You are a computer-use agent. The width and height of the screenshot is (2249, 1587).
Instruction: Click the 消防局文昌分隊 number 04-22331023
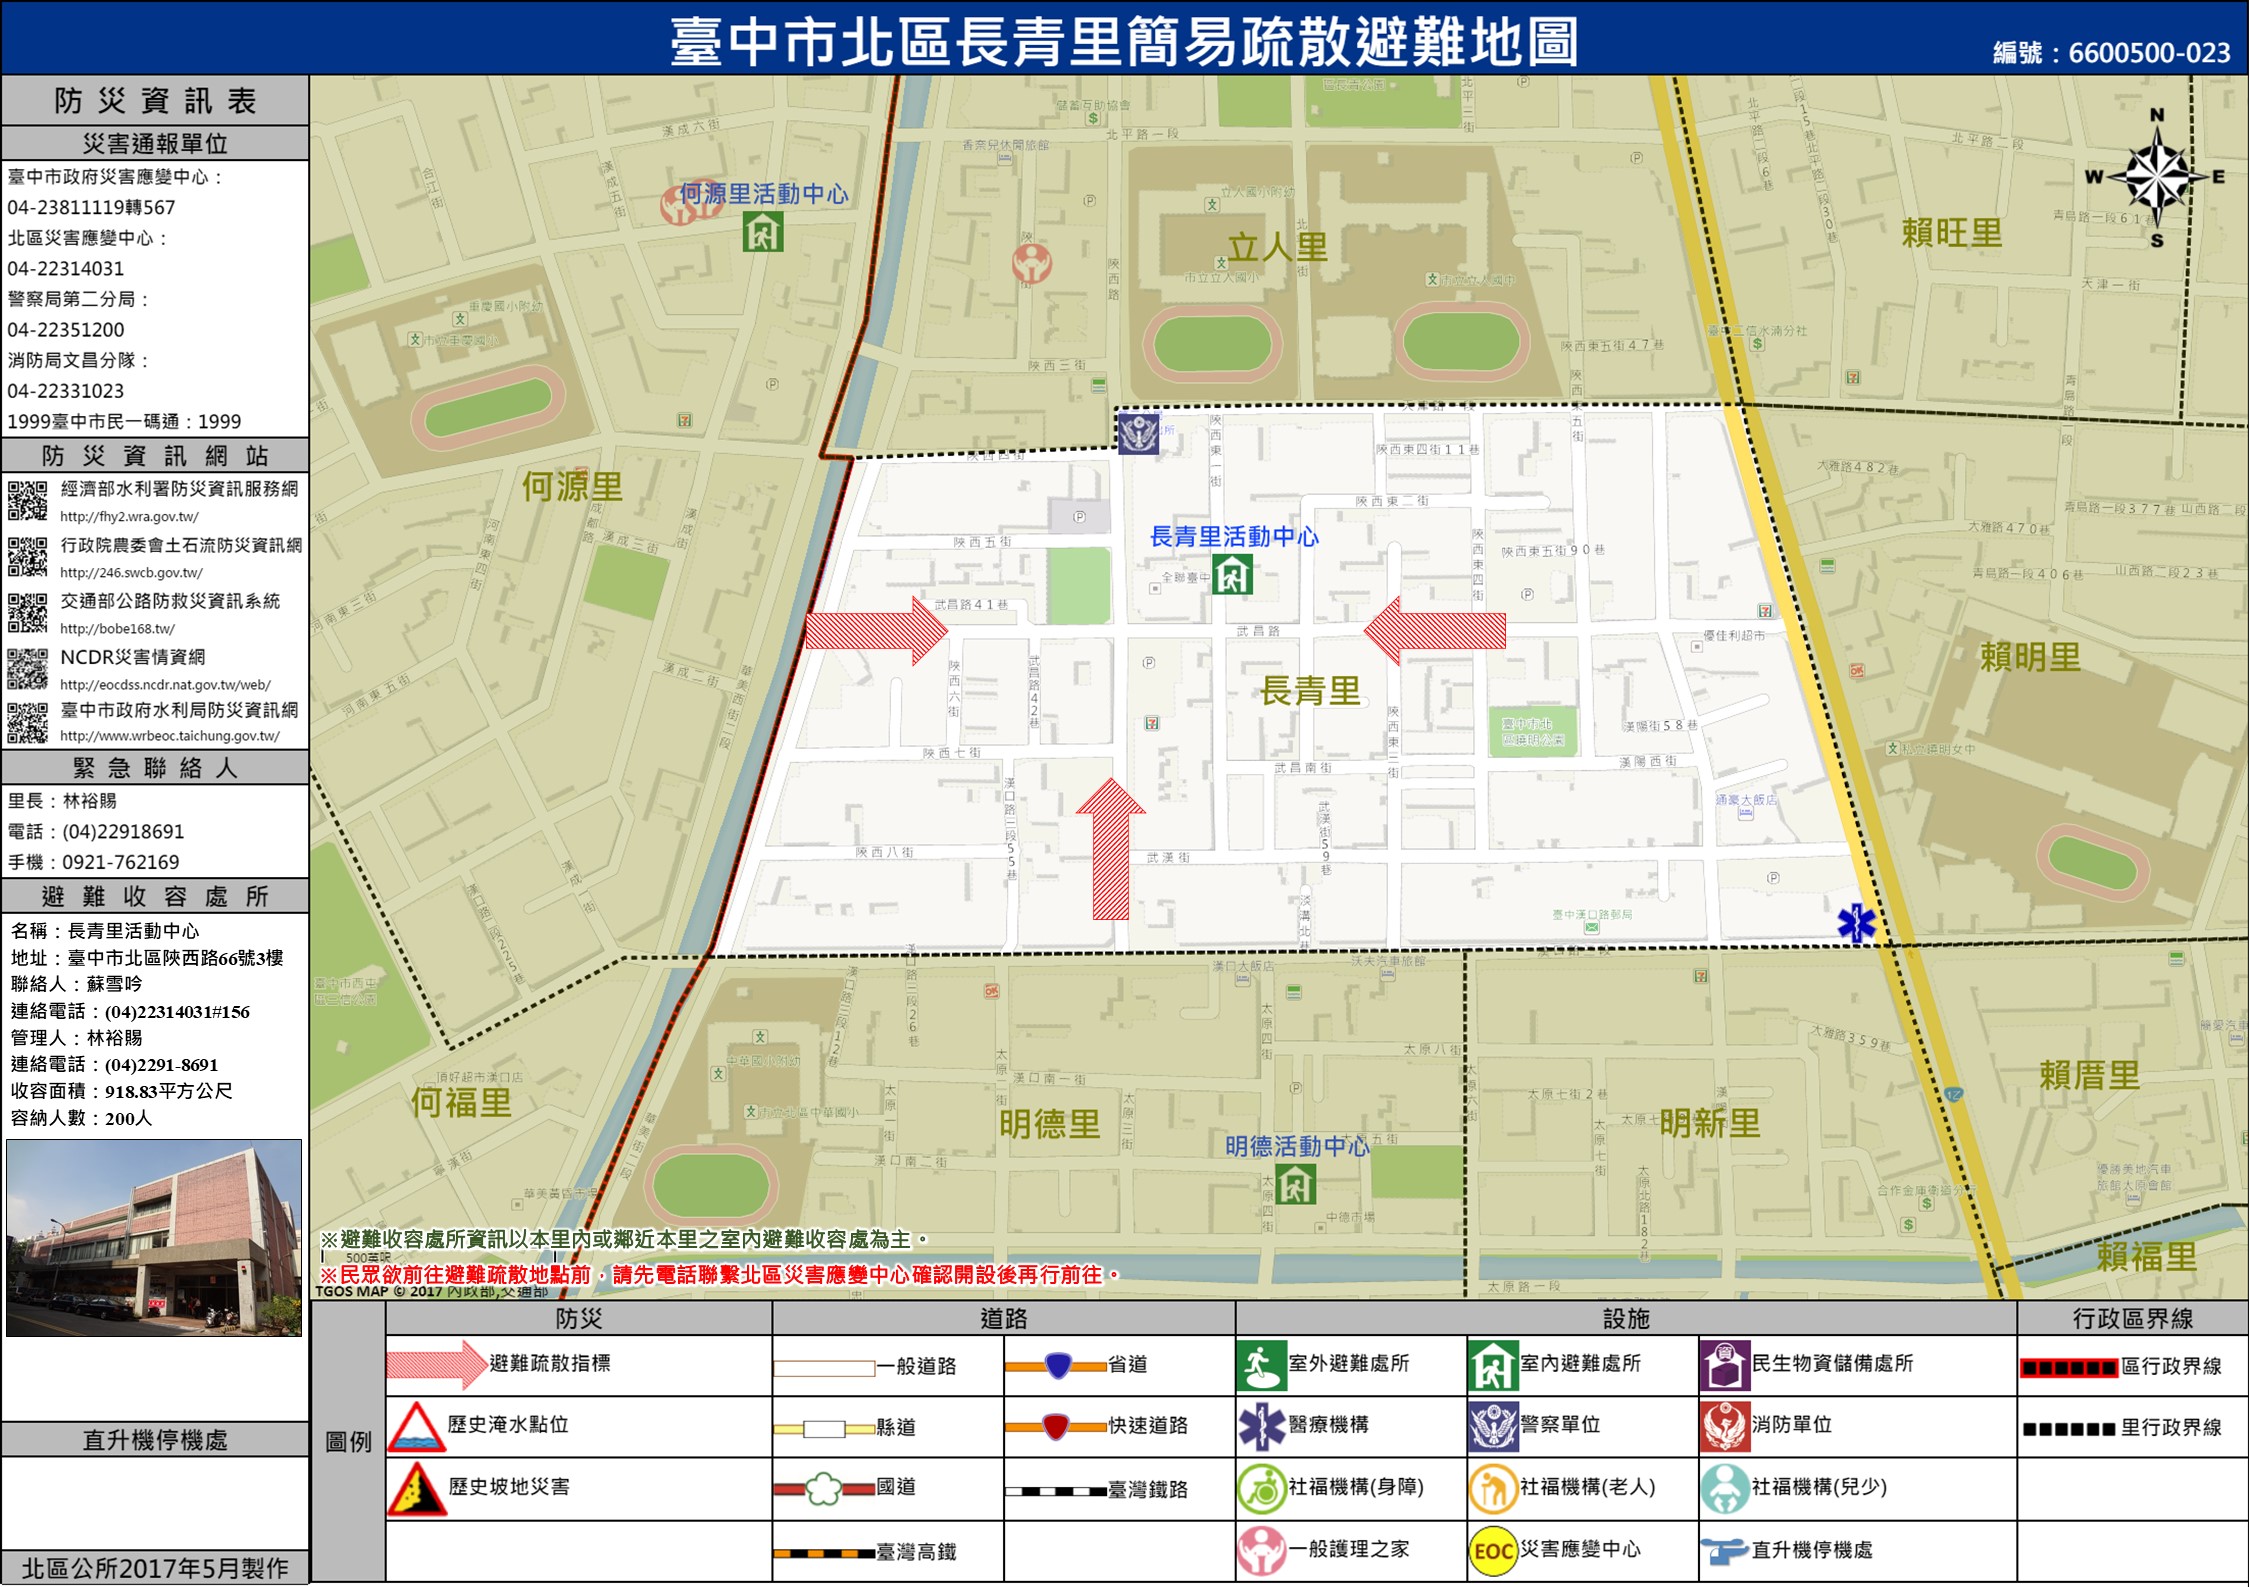click(x=66, y=390)
